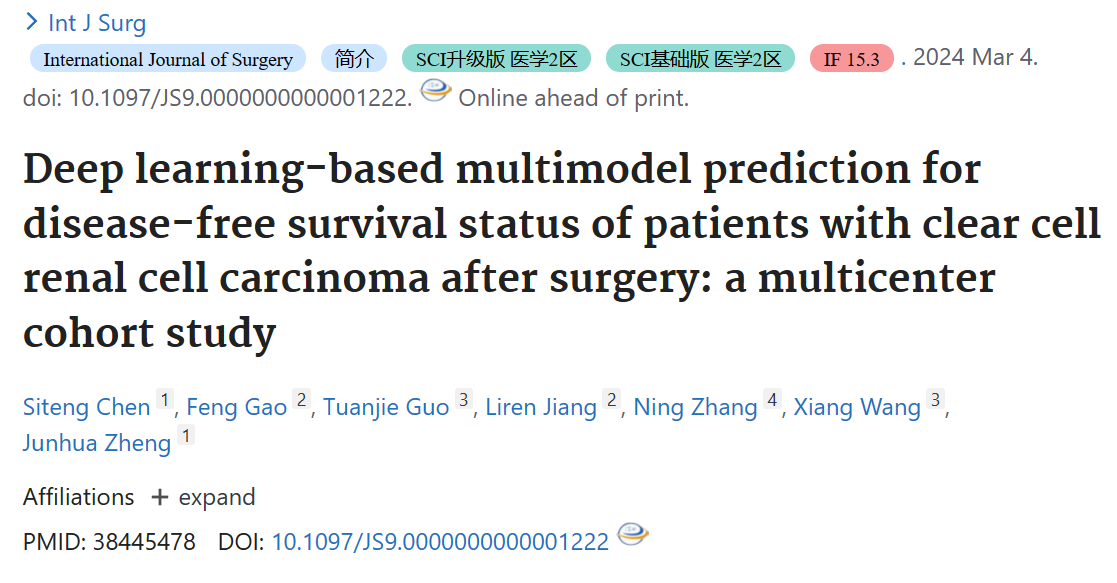The height and width of the screenshot is (583, 1117).
Task: Click affiliation superscript 4 after Ning Zhang
Action: point(772,401)
